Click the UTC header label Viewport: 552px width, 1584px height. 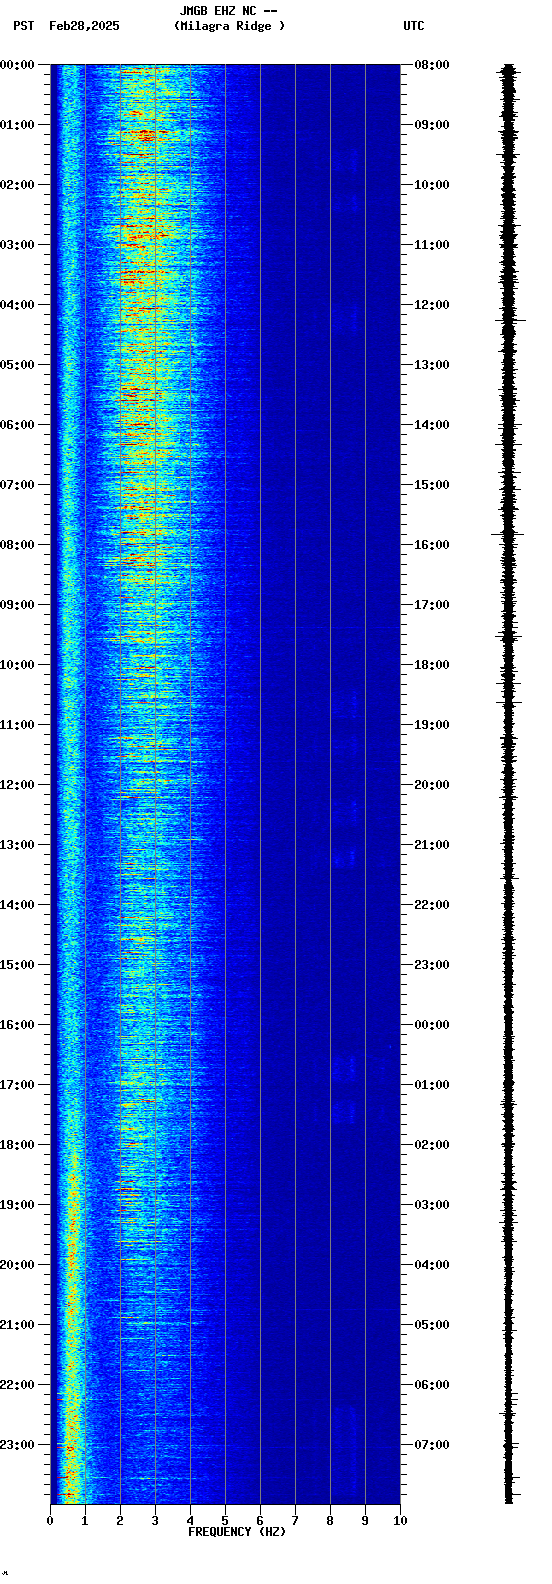[x=414, y=26]
